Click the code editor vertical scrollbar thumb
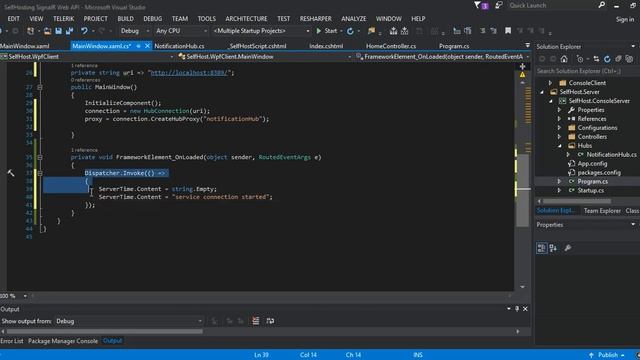Viewport: 640px width, 360px height. click(523, 190)
